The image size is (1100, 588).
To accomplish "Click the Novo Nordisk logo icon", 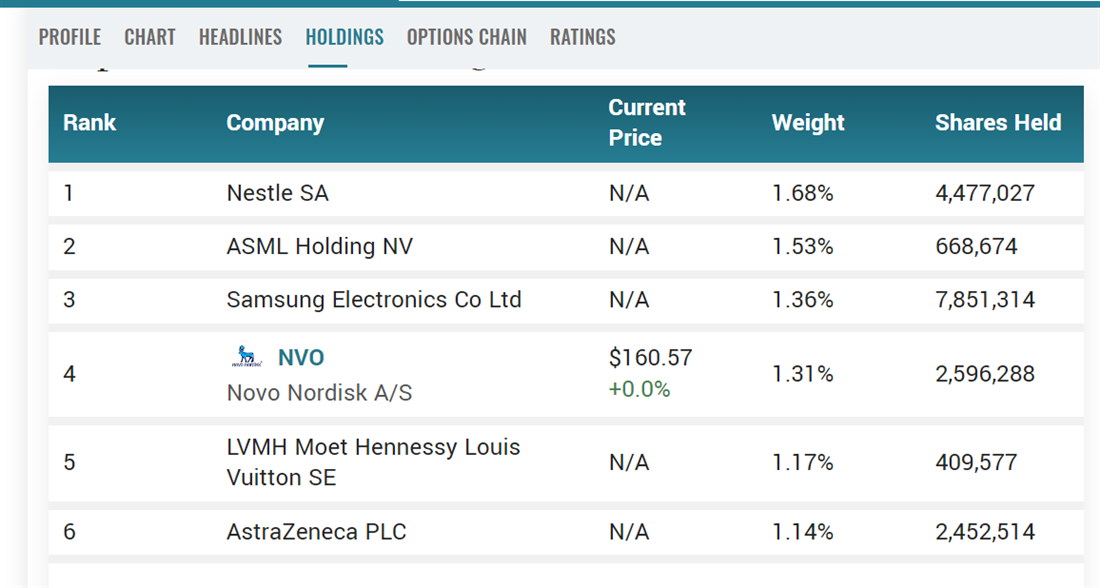I will pos(245,356).
